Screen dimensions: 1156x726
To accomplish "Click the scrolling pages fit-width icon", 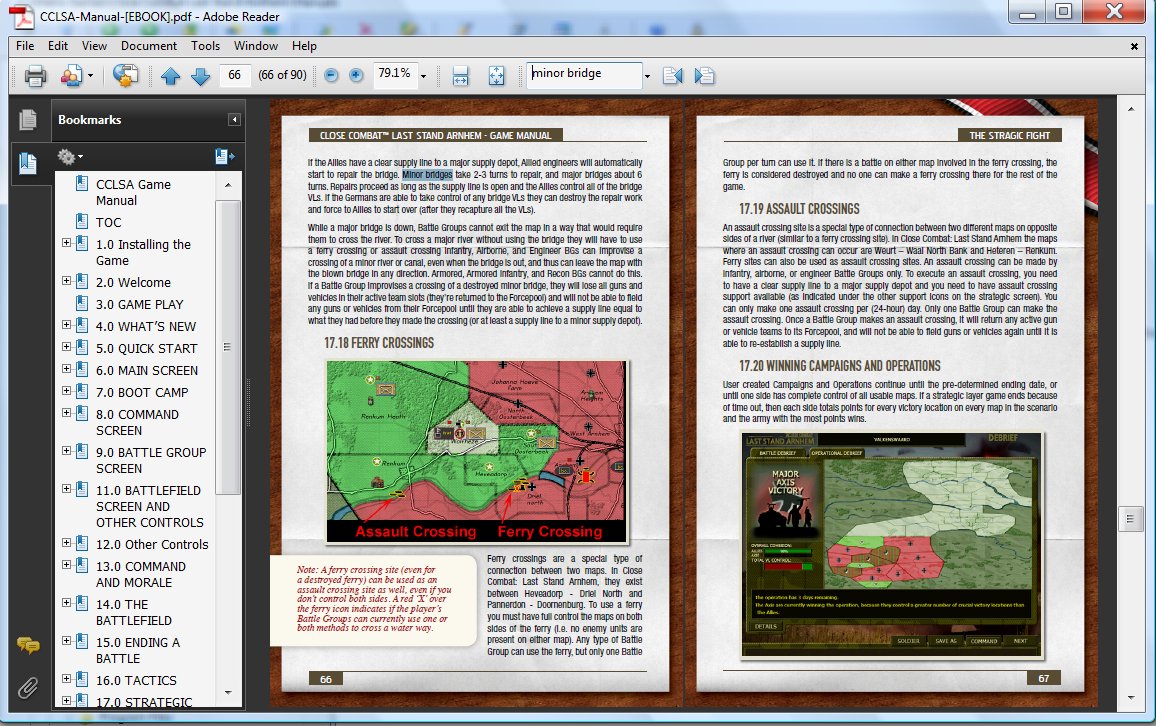I will click(461, 75).
